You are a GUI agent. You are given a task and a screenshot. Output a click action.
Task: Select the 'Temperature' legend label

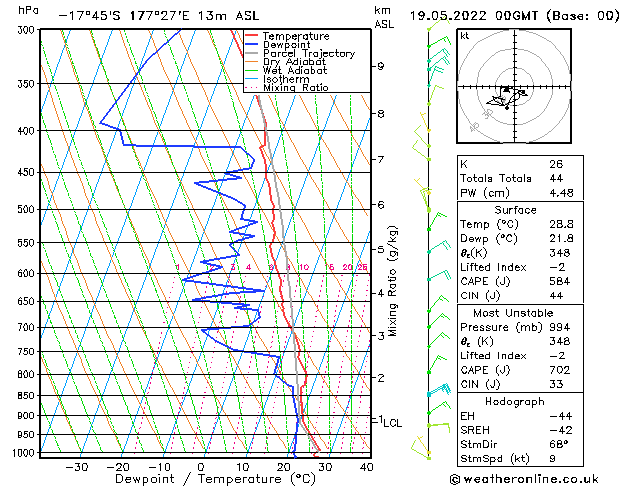point(296,36)
